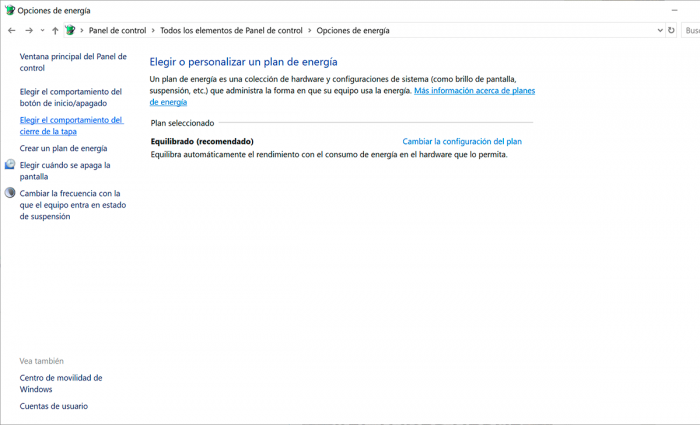Screen dimensions: 700x425
Task: Open Cambiar la configuración del plan
Action: pos(462,141)
